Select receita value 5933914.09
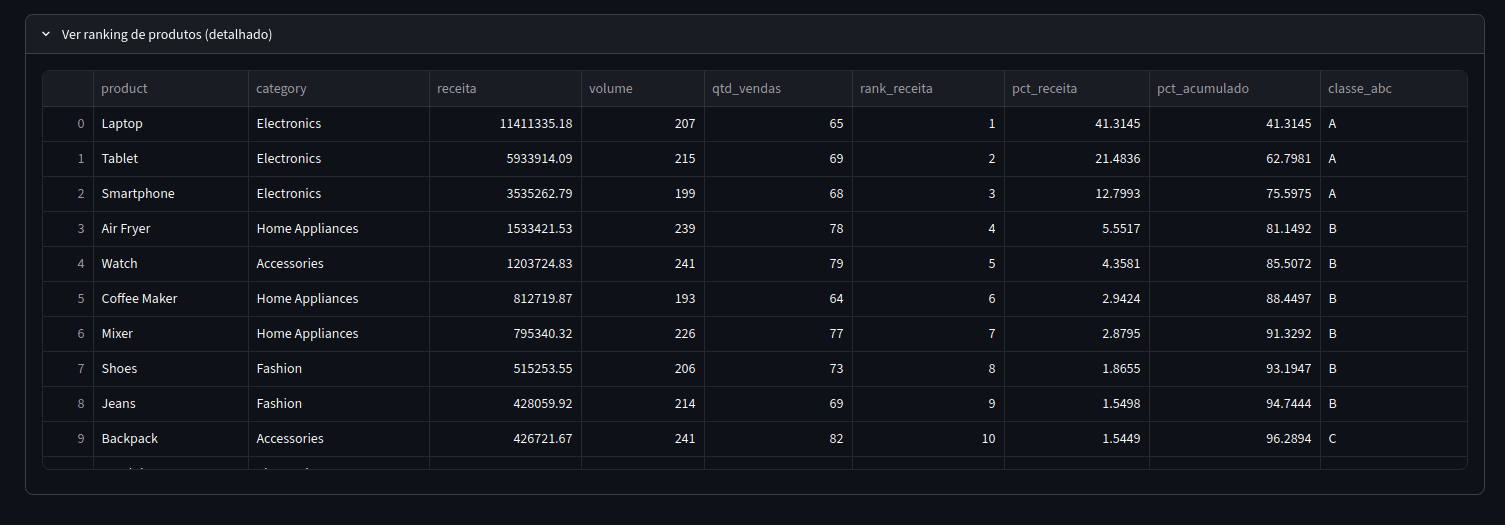Viewport: 1505px width, 525px height. coord(505,159)
